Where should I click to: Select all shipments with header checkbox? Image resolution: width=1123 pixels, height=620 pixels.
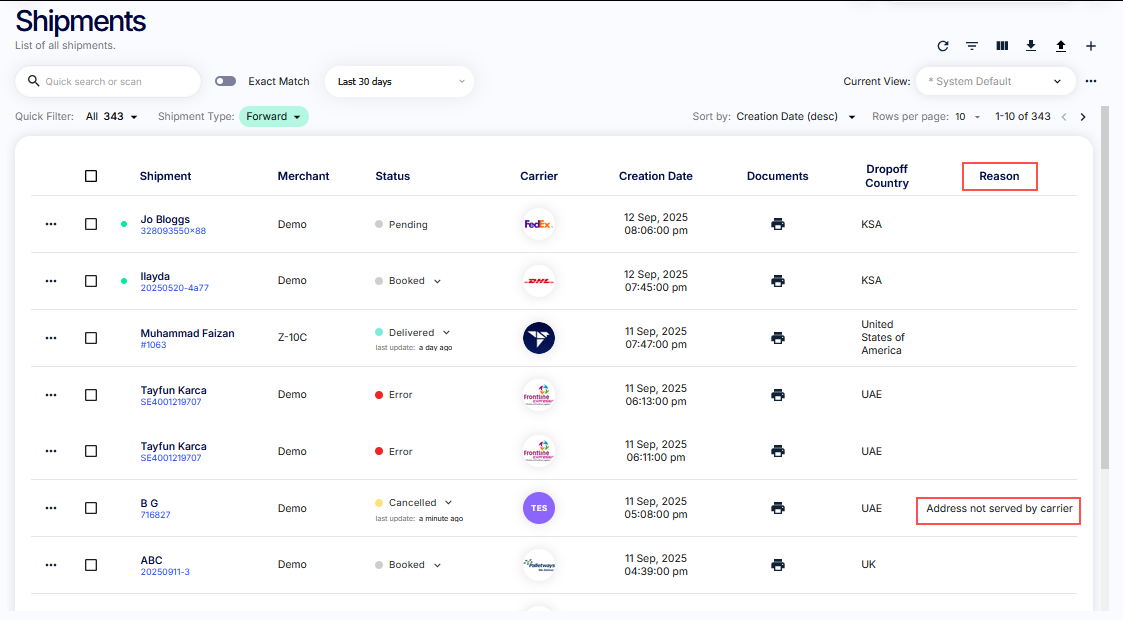(91, 176)
